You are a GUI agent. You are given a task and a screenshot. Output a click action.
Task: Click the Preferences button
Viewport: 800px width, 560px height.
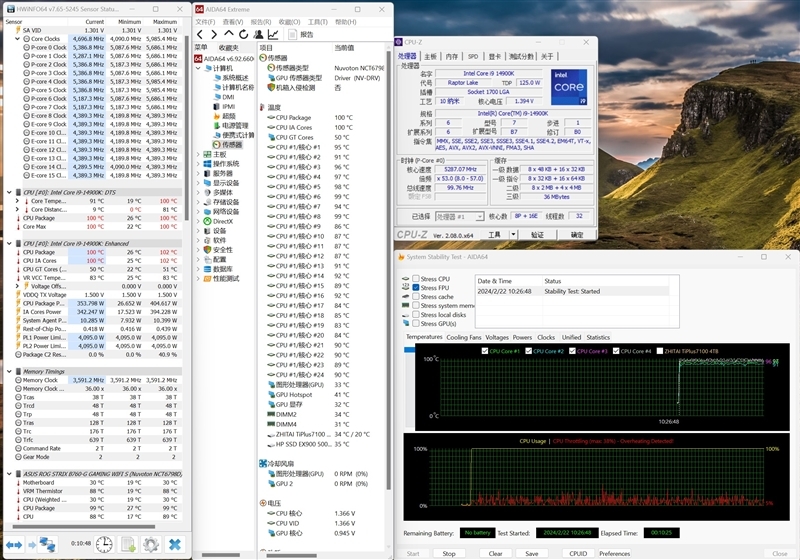614,553
